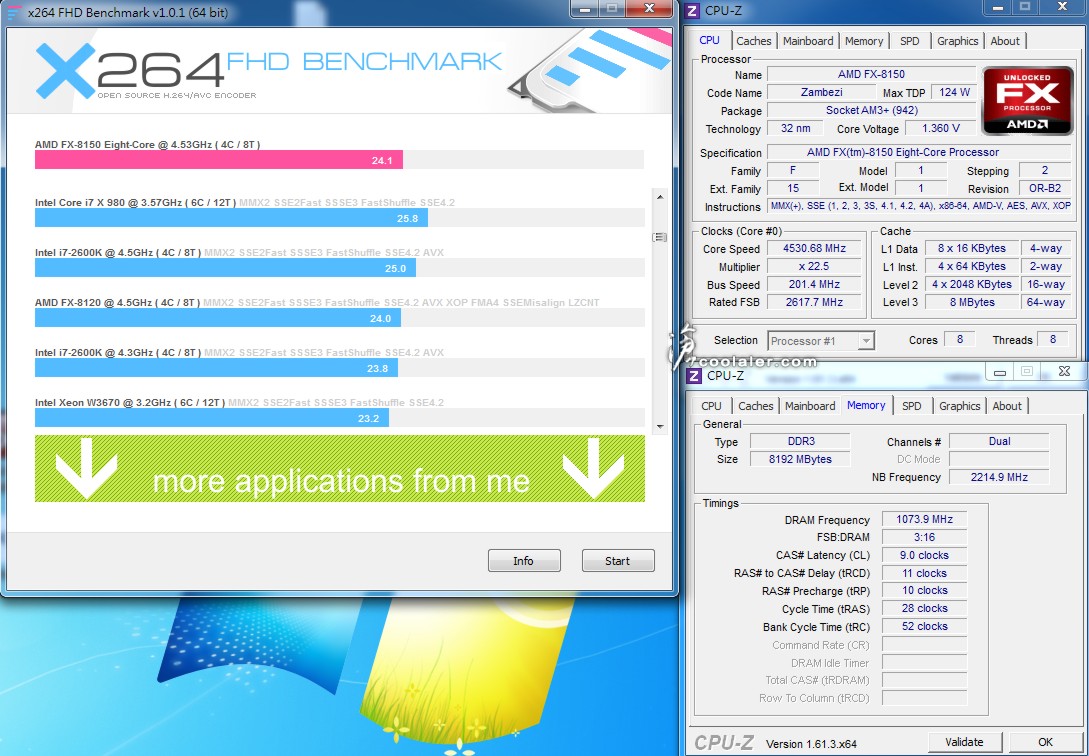This screenshot has height=756, width=1089.
Task: Click the right down arrow in green banner
Action: click(592, 468)
